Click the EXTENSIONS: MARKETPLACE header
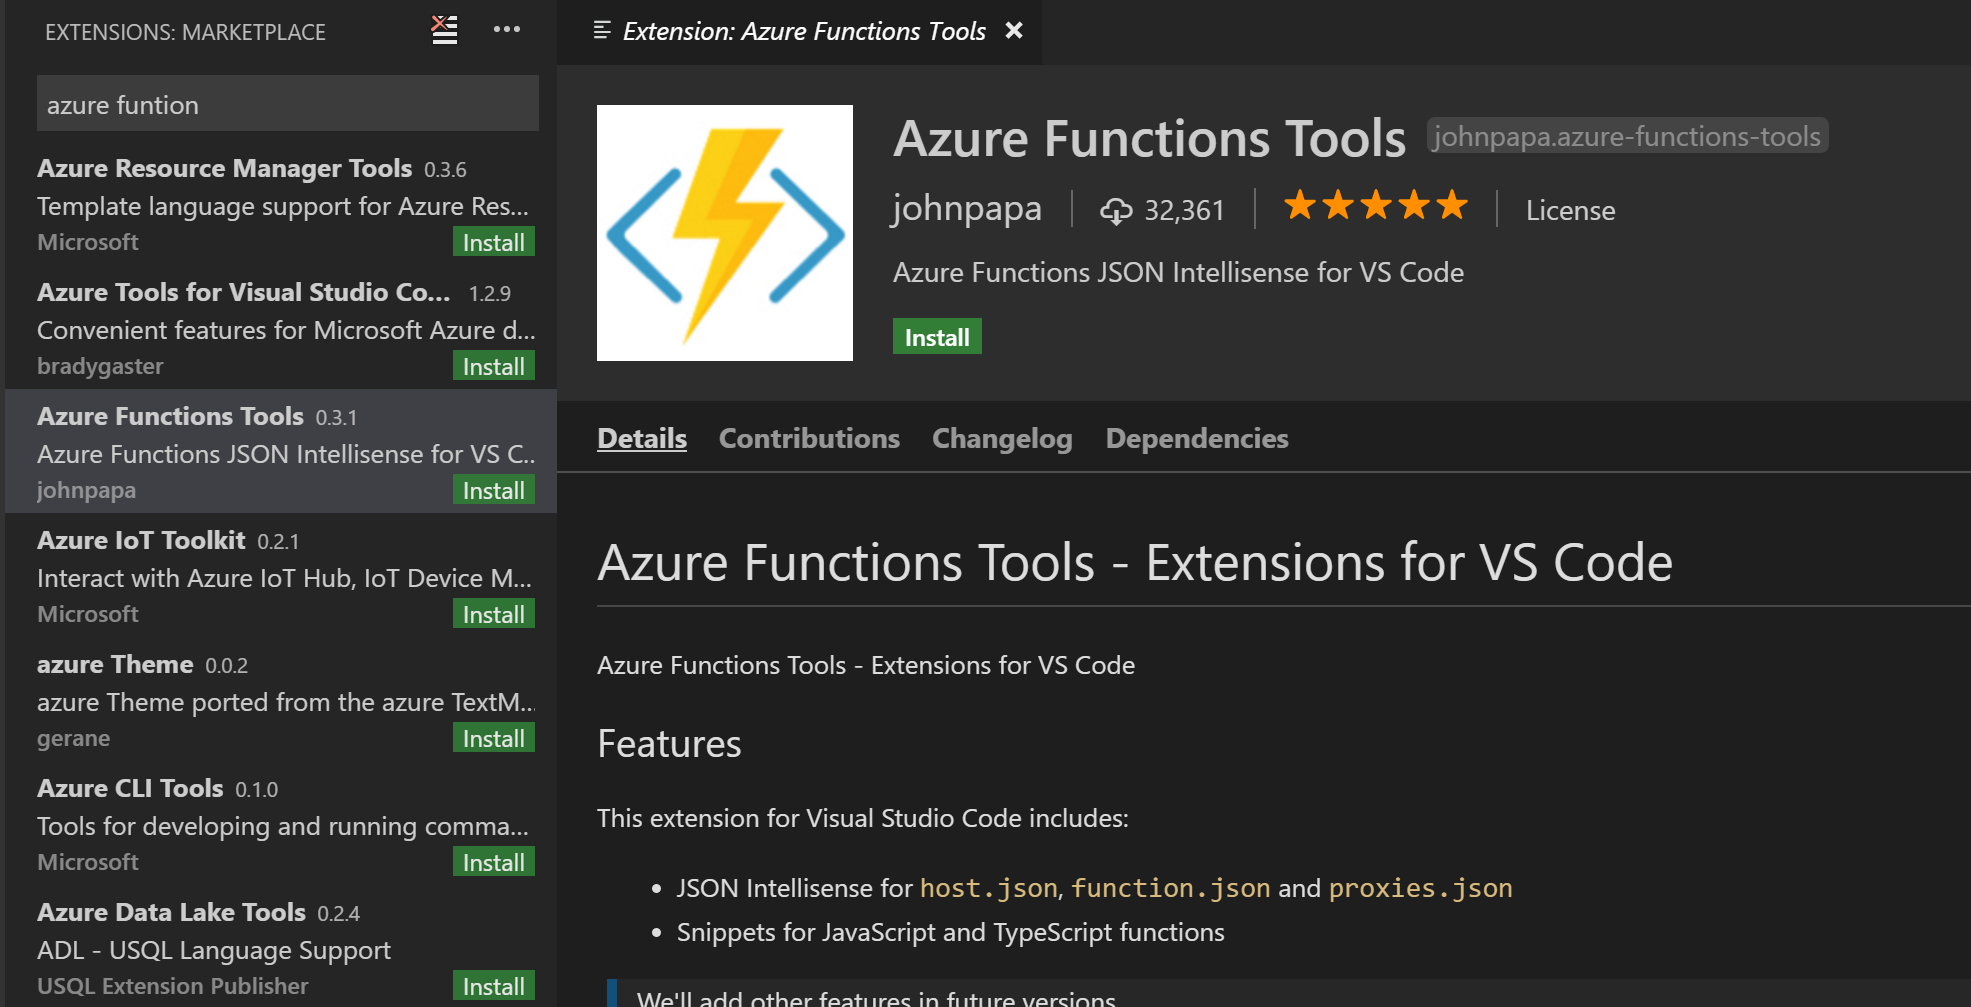Screen dimensions: 1971x1007 coord(185,32)
